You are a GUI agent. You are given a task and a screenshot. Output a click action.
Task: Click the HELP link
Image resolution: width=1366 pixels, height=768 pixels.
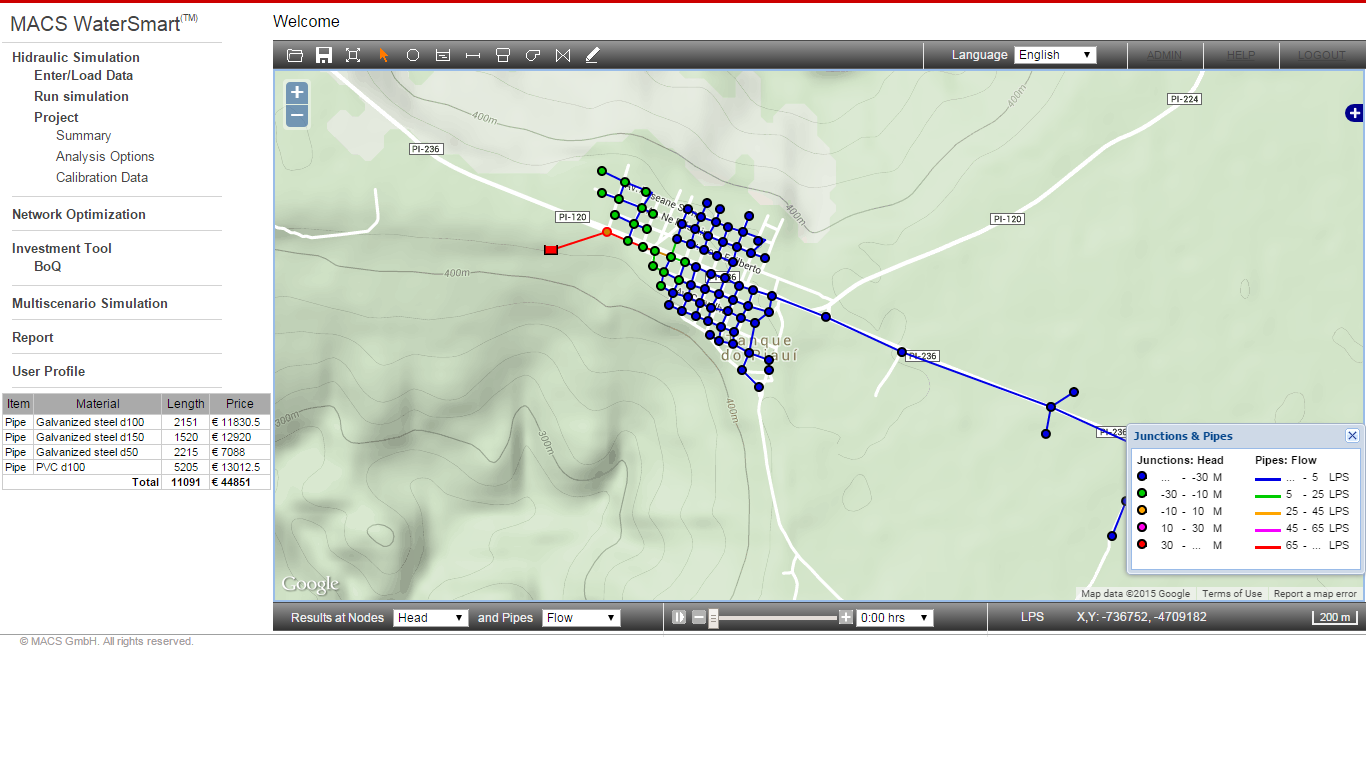(1241, 55)
